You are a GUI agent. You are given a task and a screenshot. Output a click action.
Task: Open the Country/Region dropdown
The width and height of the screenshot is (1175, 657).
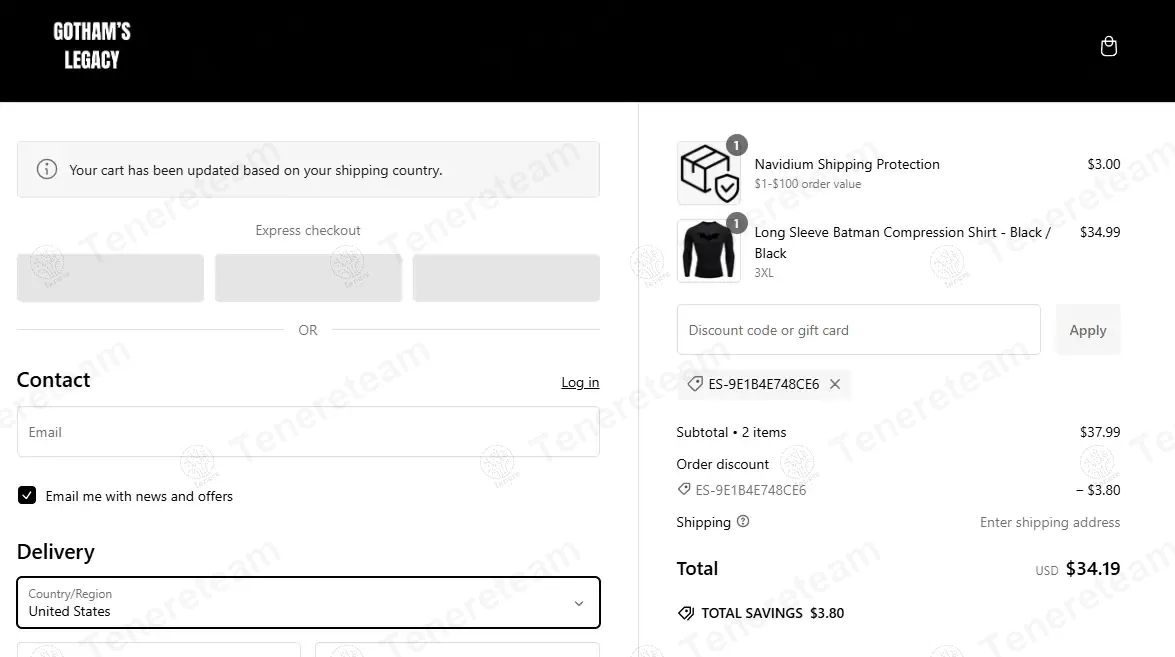(308, 602)
